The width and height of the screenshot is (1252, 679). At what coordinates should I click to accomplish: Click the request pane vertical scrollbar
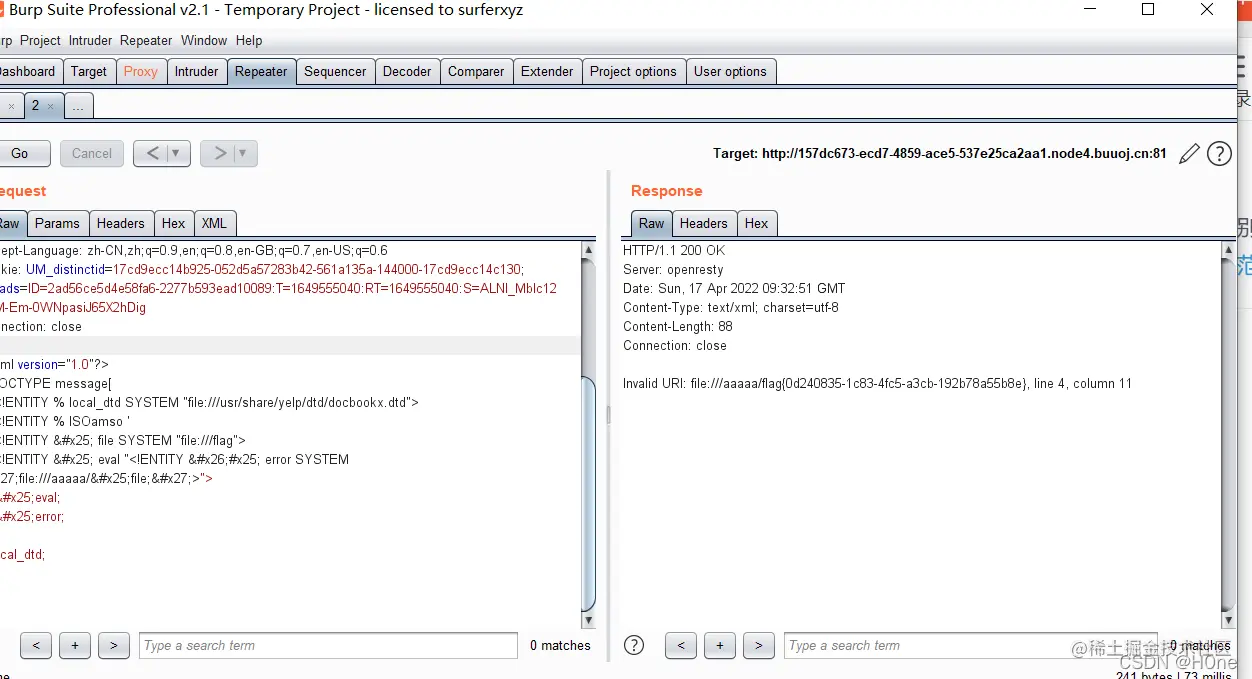[x=588, y=435]
